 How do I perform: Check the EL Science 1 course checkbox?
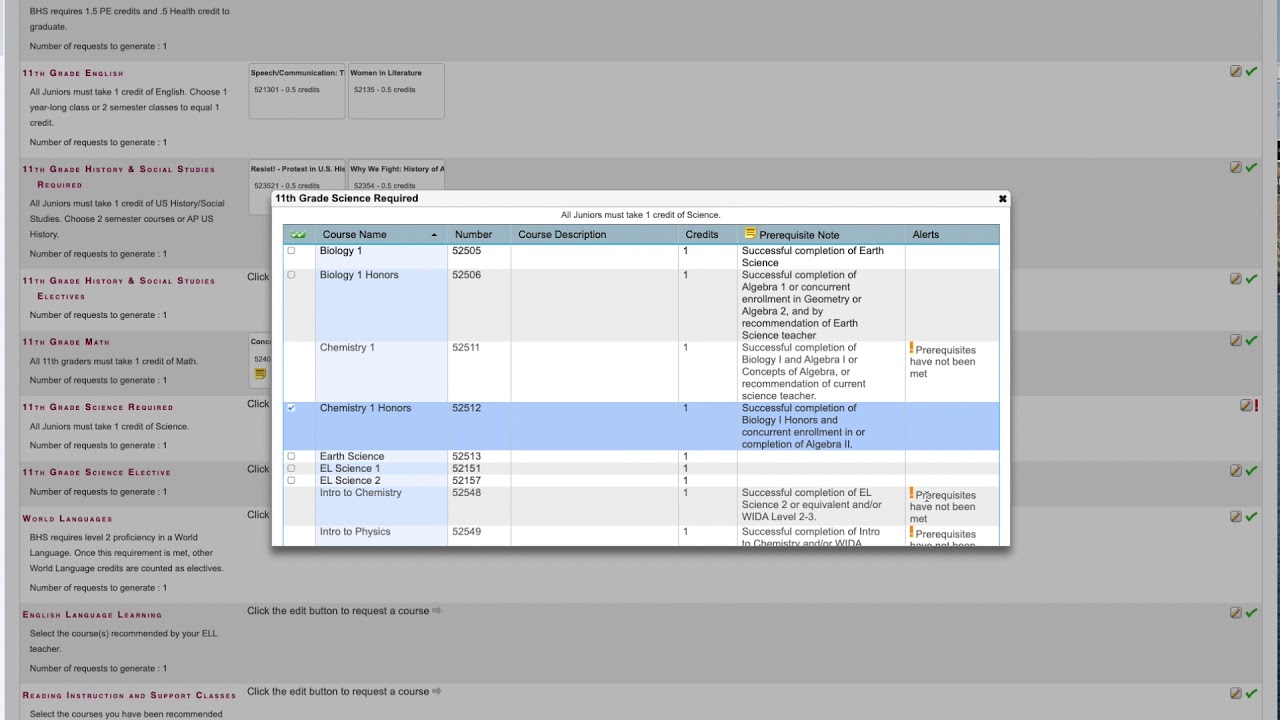coord(291,468)
